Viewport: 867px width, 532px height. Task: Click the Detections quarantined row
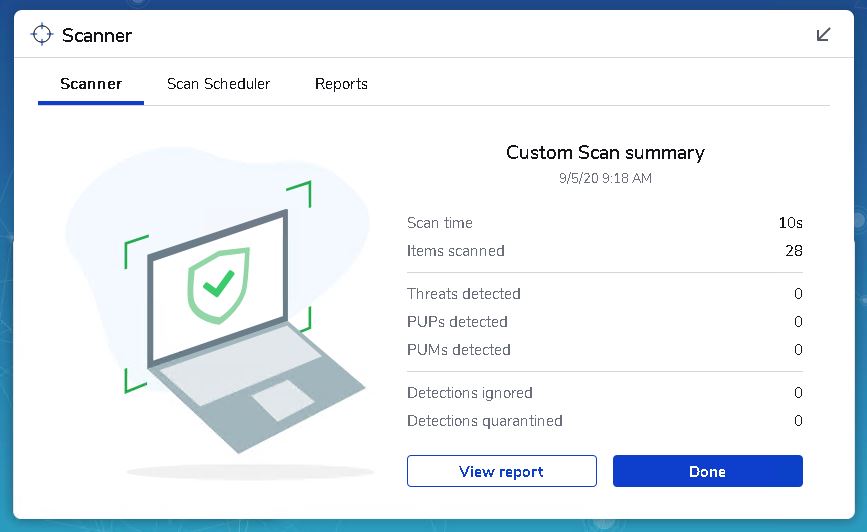click(604, 421)
